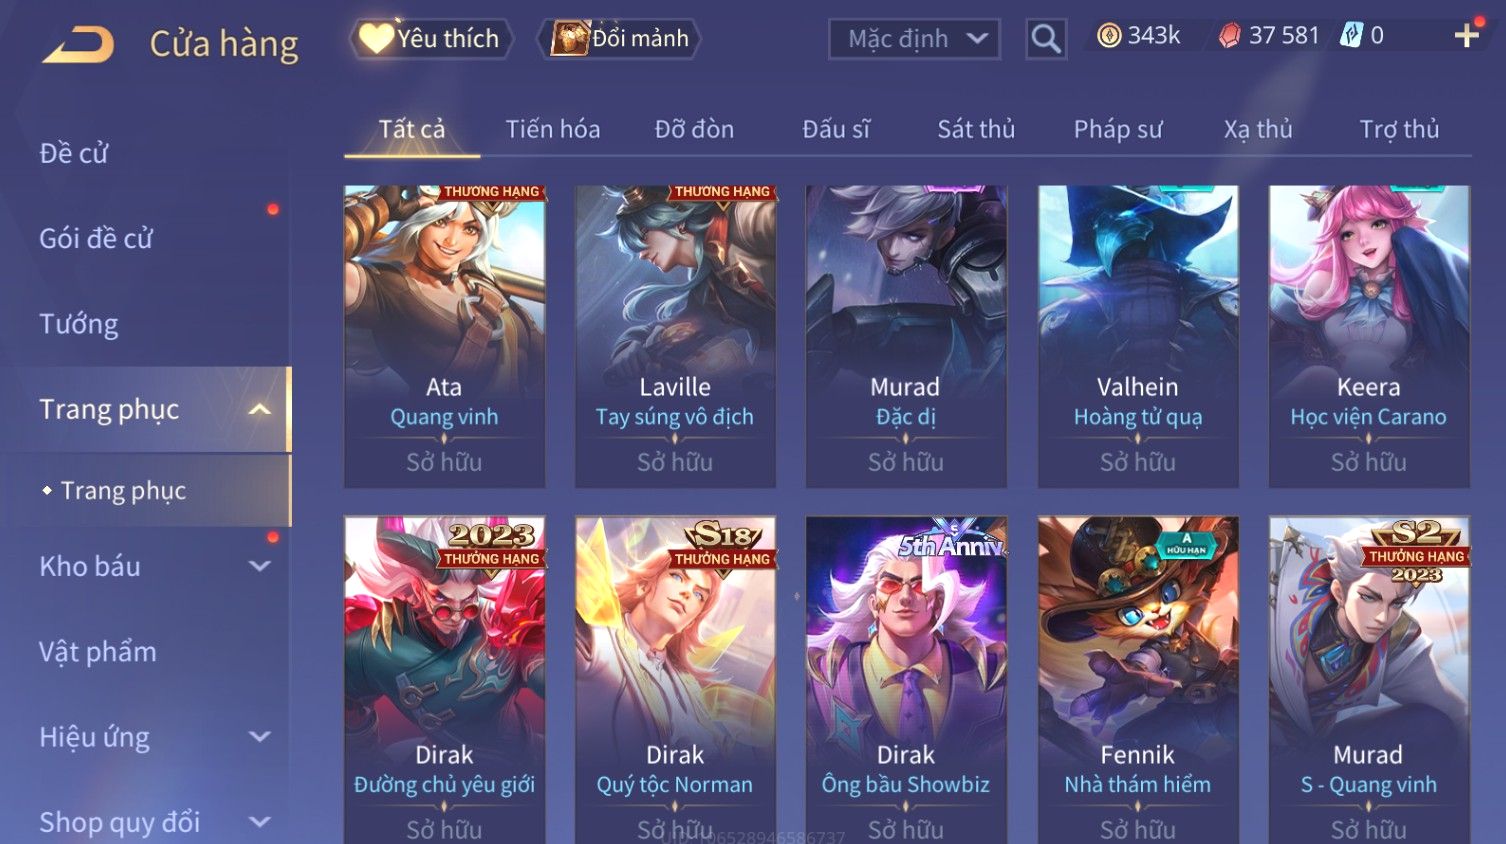Open the search magnifier icon
This screenshot has width=1506, height=844.
(x=1046, y=39)
